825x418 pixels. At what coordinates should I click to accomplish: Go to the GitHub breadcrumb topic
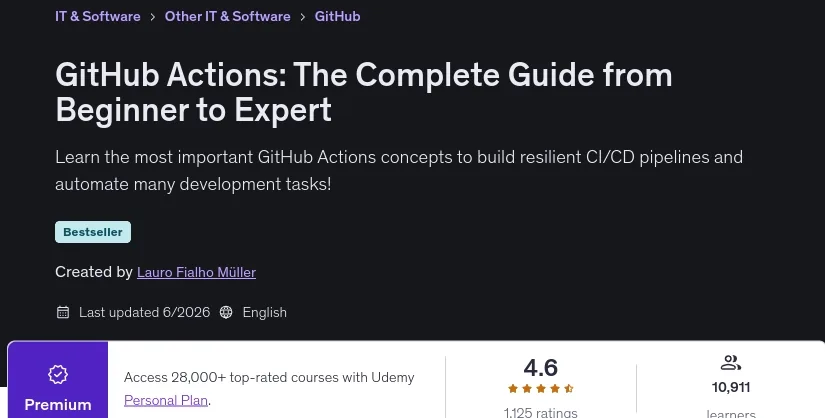pyautogui.click(x=337, y=16)
